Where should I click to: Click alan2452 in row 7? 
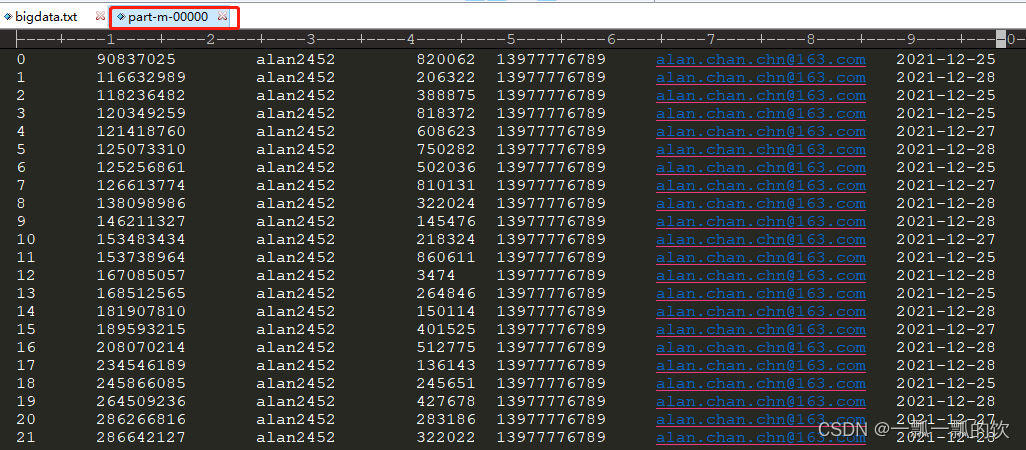coord(296,185)
